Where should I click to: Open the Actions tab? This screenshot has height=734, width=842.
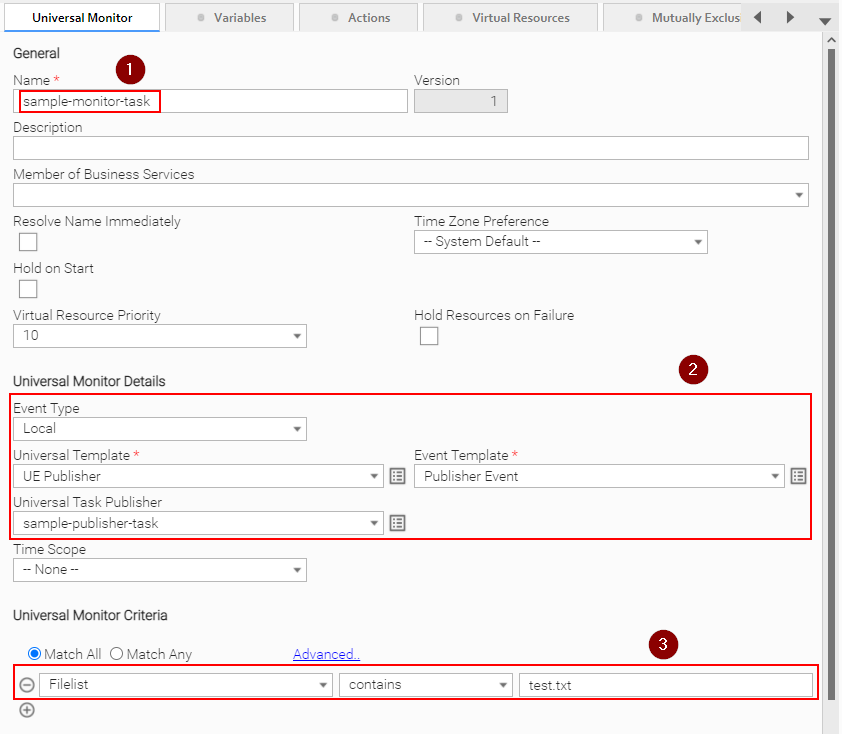pos(359,18)
